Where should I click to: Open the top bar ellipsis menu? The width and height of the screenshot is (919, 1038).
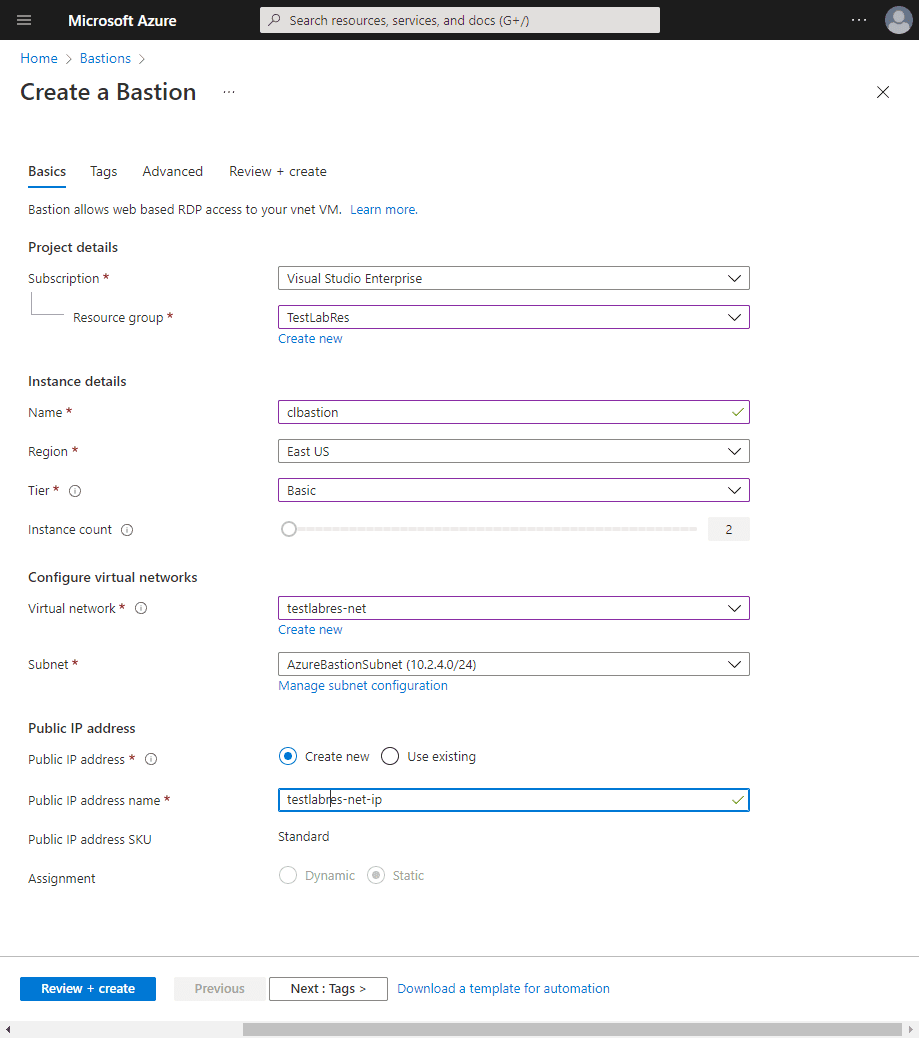click(x=859, y=20)
